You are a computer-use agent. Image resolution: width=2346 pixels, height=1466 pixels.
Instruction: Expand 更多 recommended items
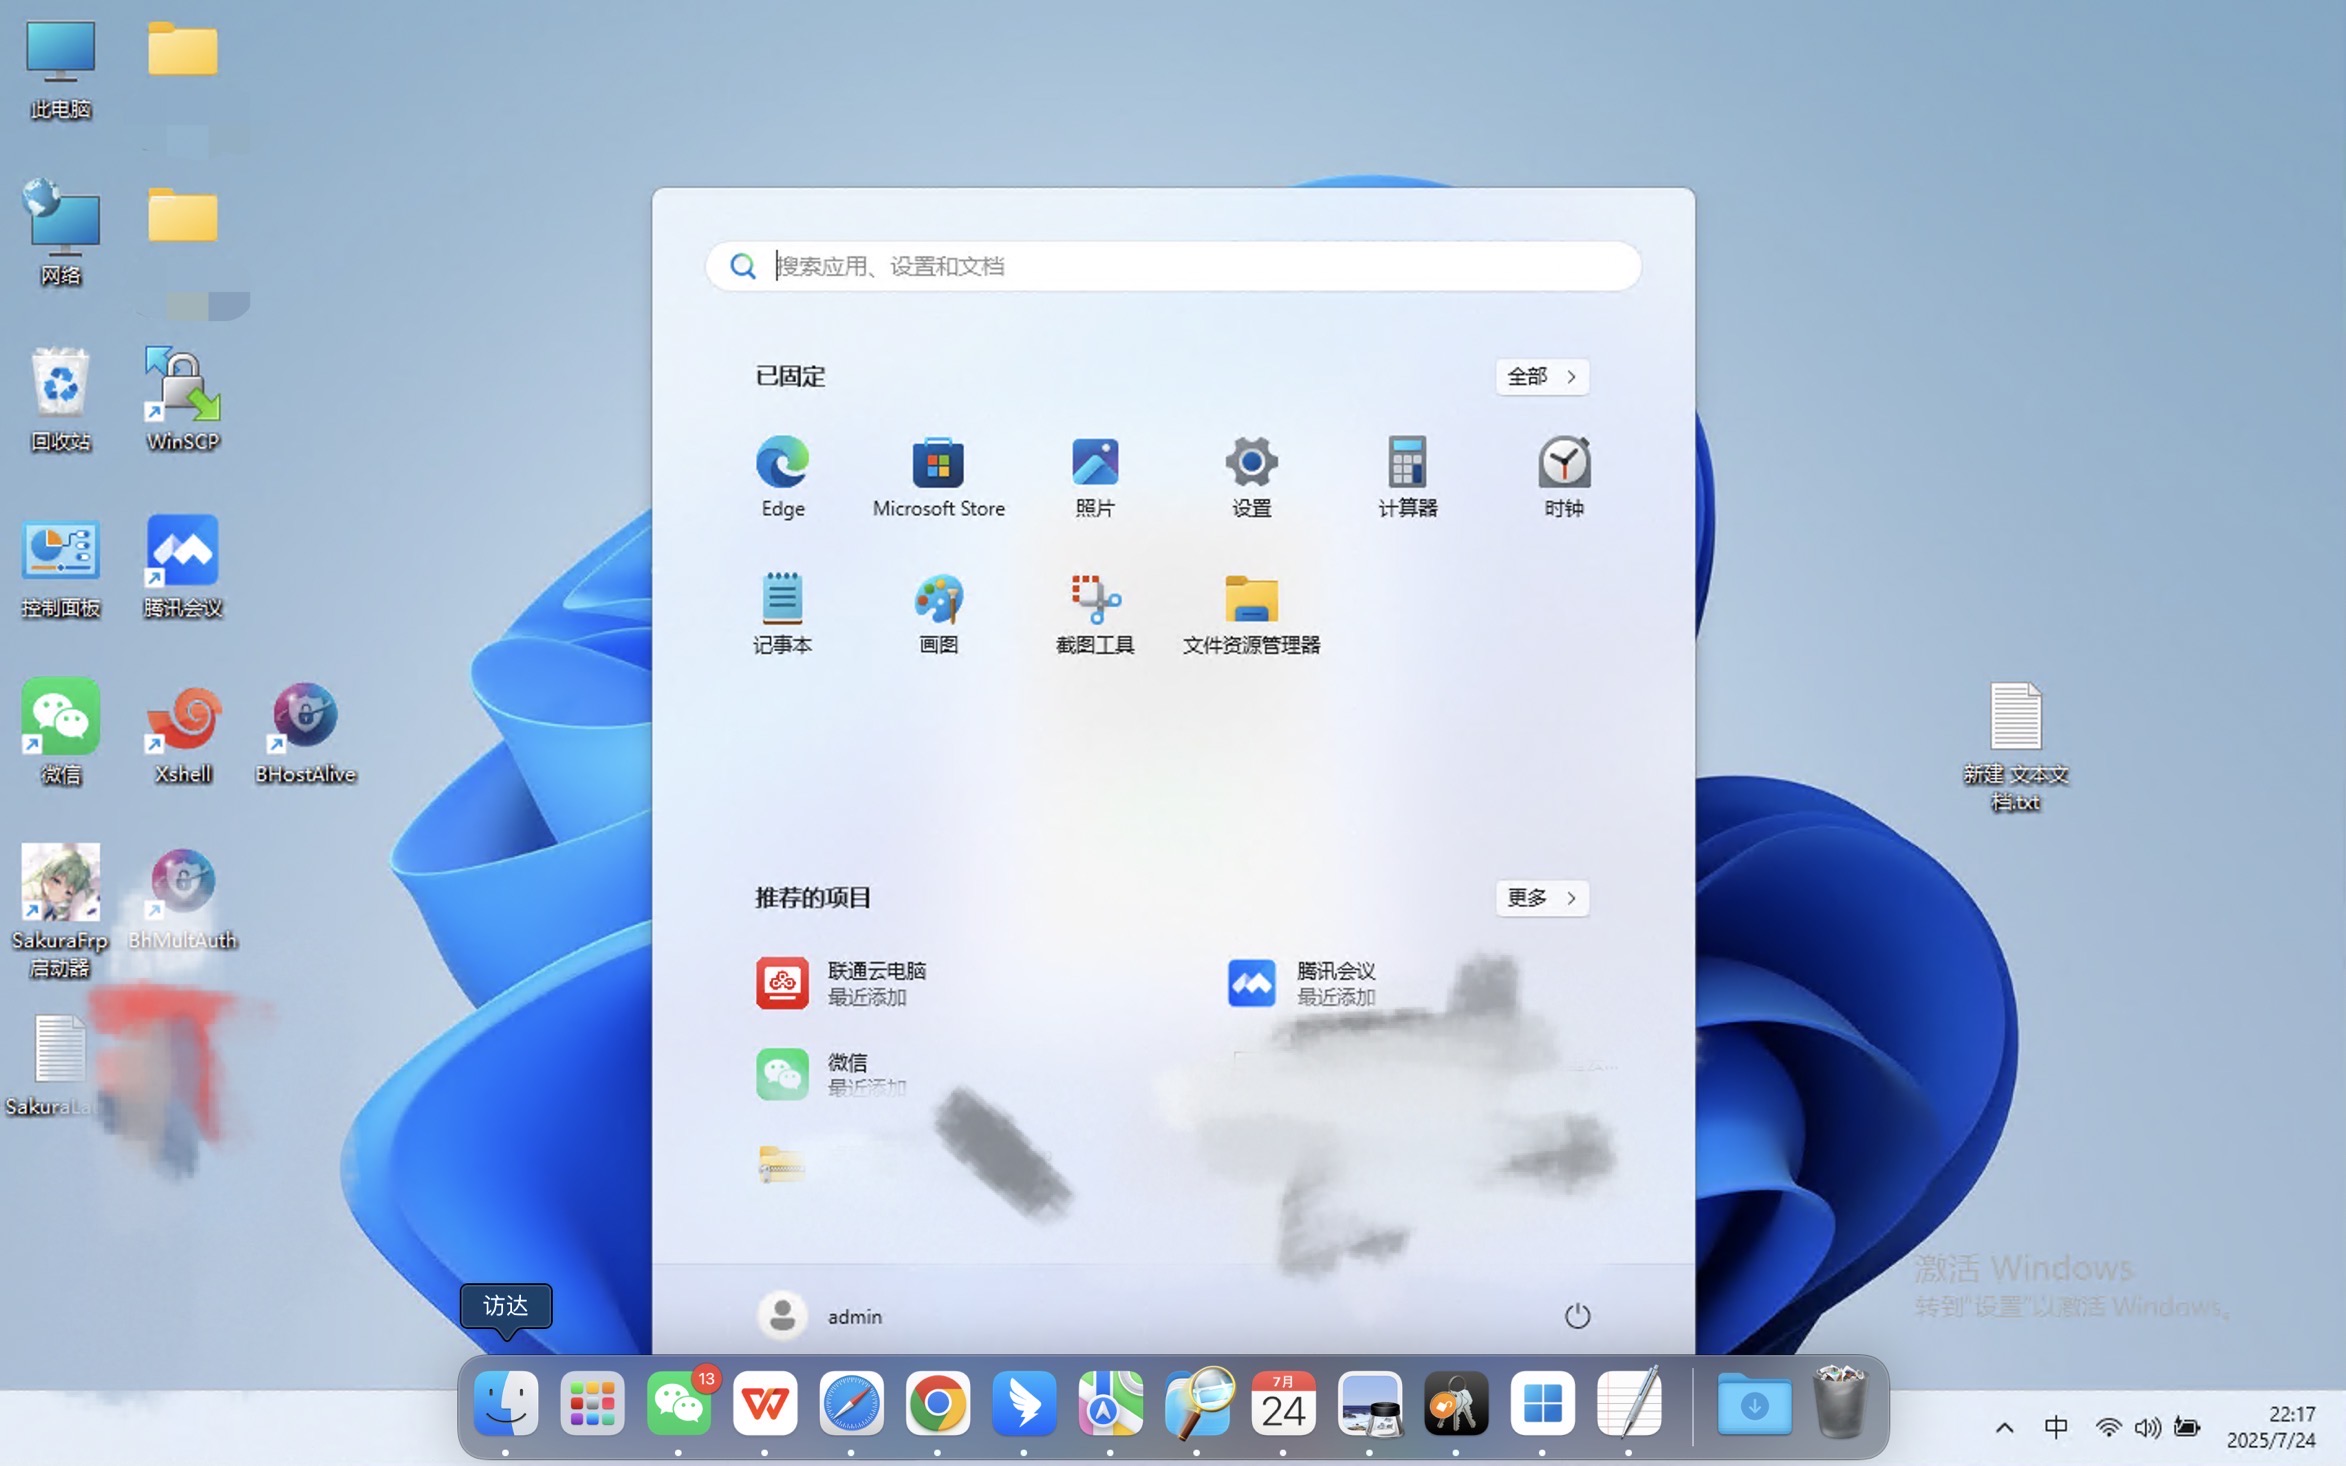pyautogui.click(x=1541, y=897)
